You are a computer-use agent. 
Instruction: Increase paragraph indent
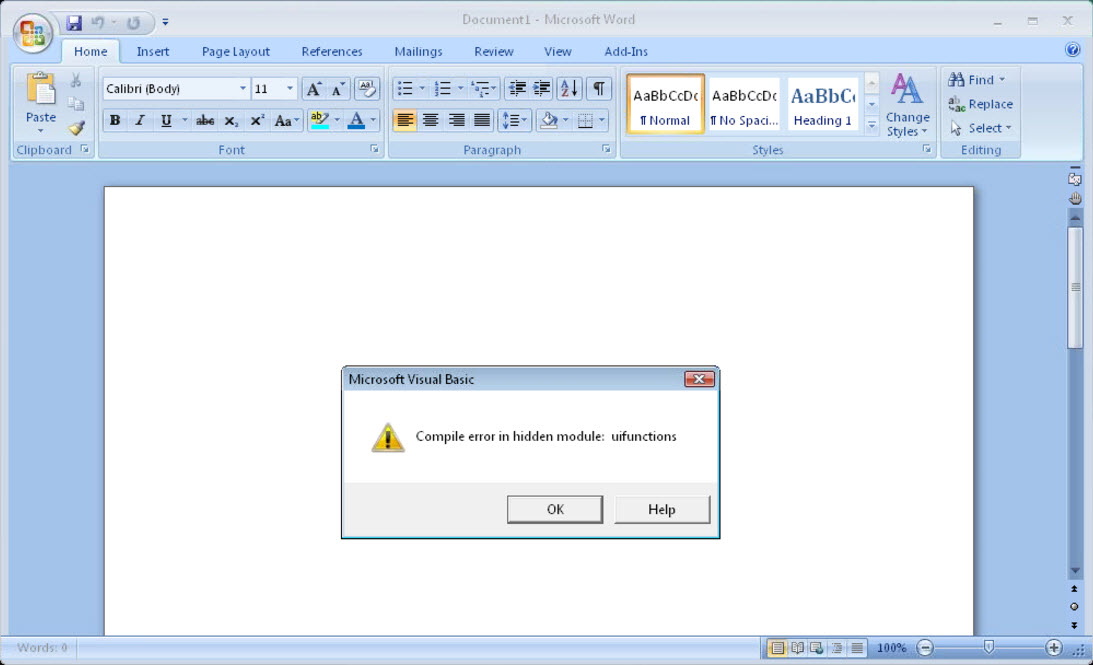click(542, 89)
